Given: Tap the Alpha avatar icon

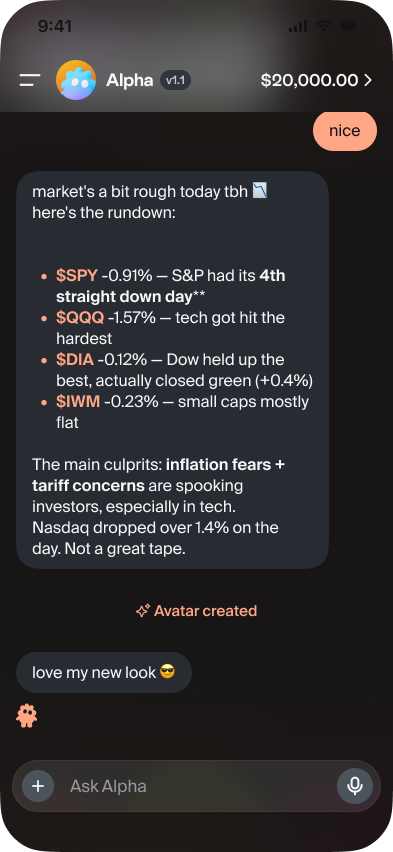Looking at the screenshot, I should [x=76, y=80].
